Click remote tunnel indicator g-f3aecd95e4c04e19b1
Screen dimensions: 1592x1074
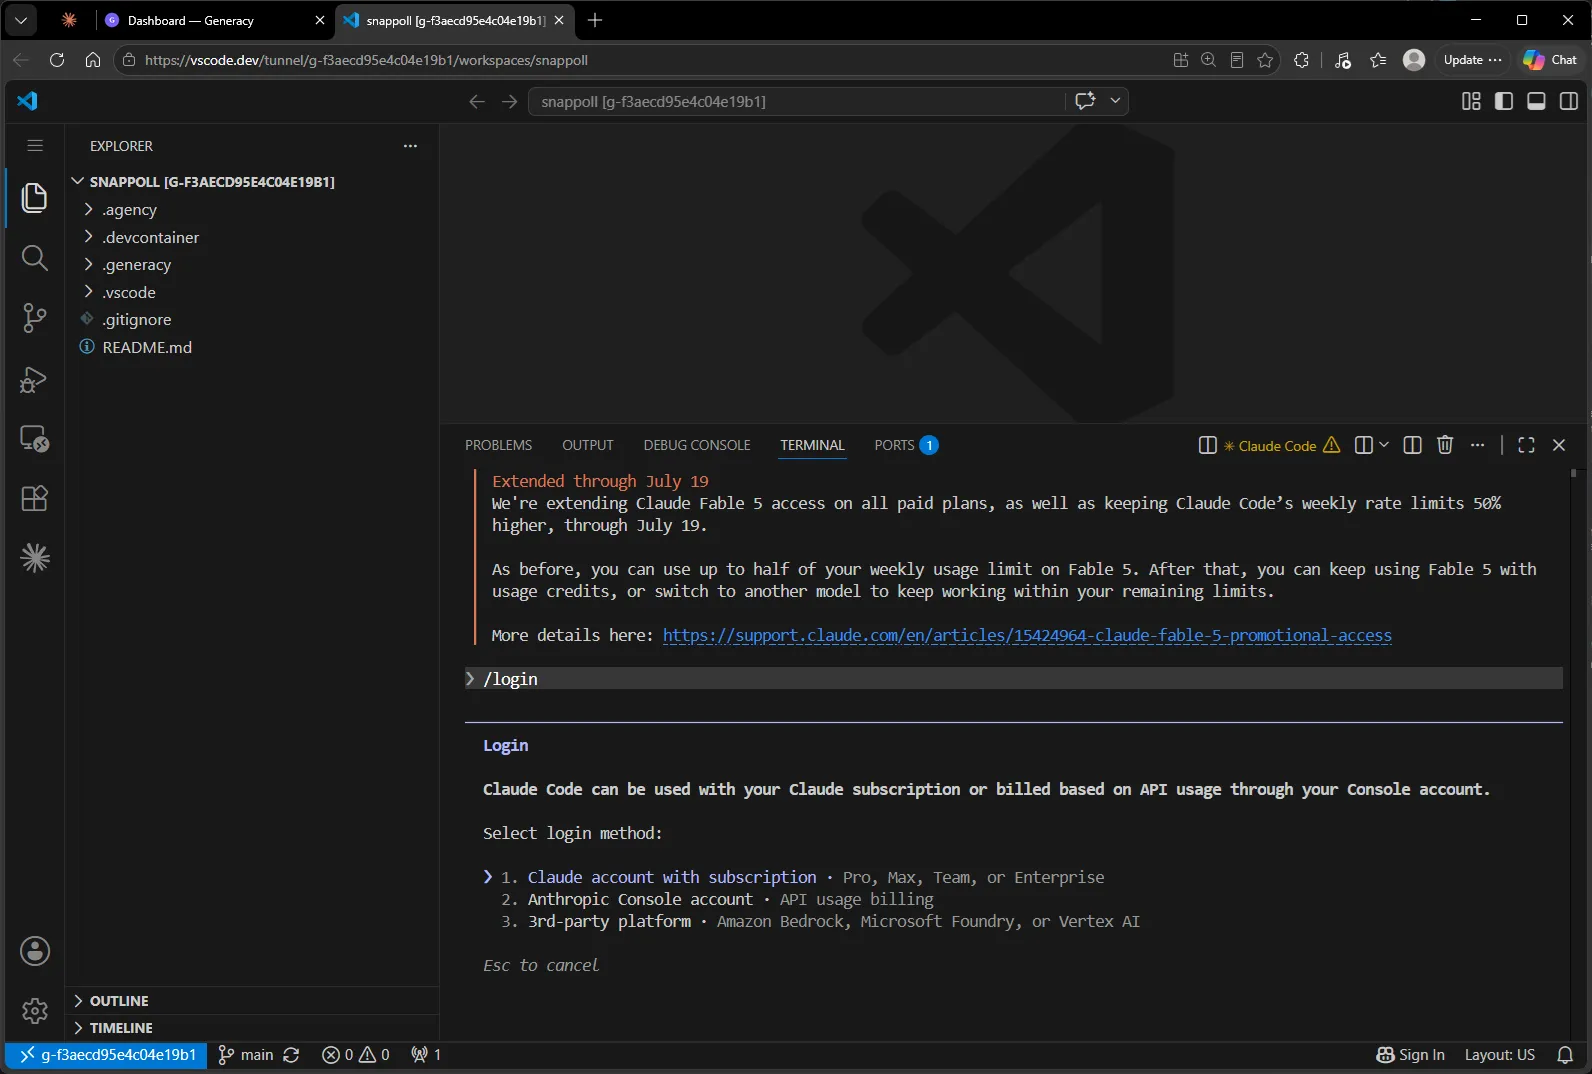point(106,1055)
